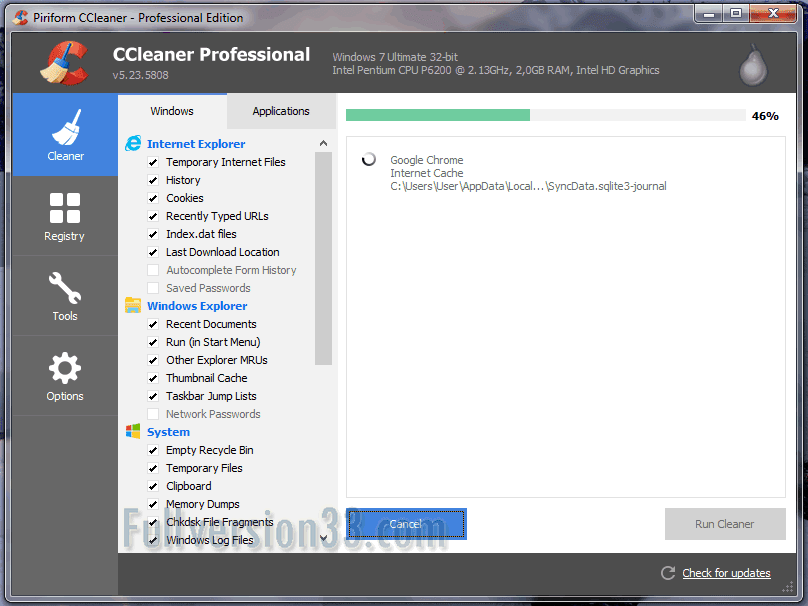Viewport: 808px width, 606px height.
Task: Click the Google Chrome result text
Action: click(x=427, y=160)
